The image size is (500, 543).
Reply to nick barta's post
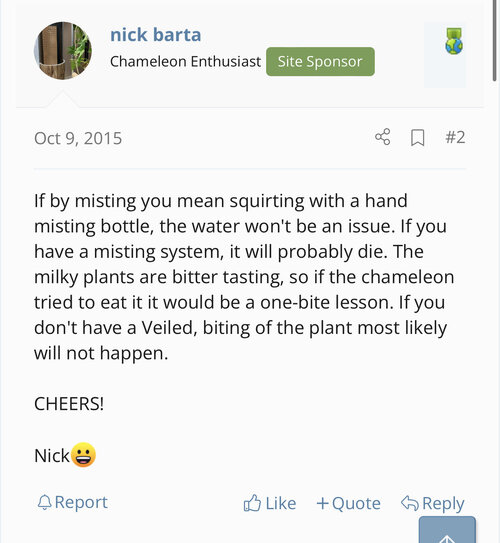[432, 504]
